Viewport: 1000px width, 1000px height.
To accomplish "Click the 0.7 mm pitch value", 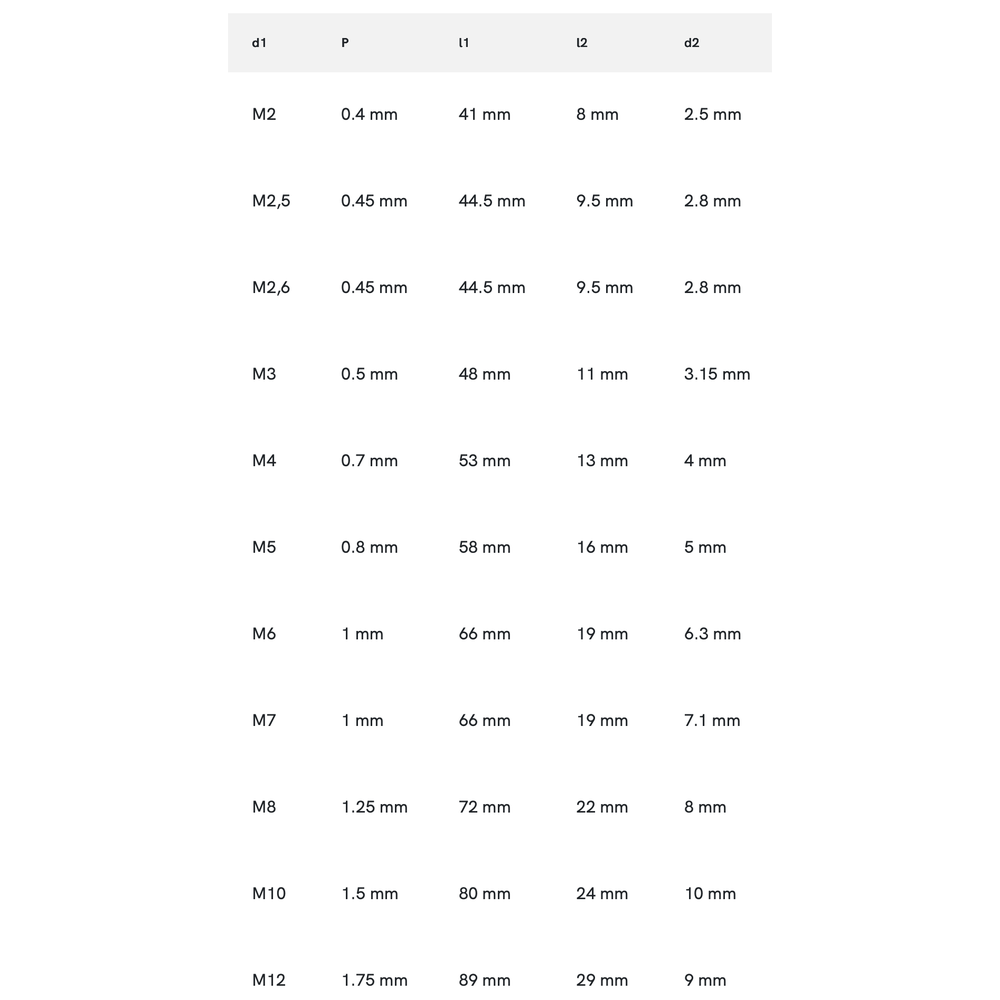I will click(x=369, y=461).
